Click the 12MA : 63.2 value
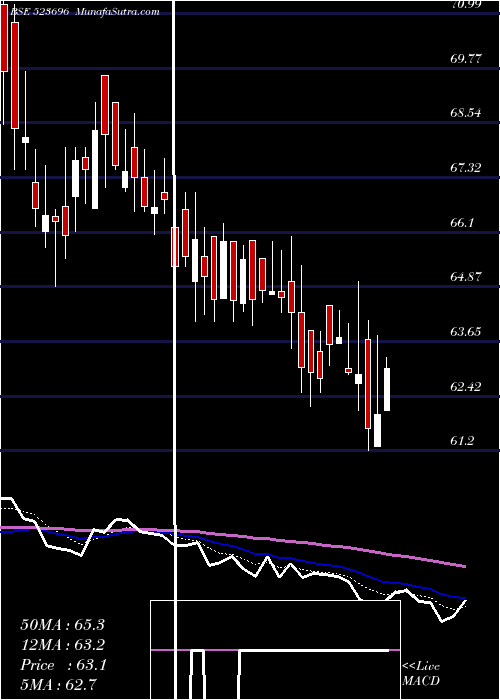This screenshot has height=700, width=500. pyautogui.click(x=62, y=645)
